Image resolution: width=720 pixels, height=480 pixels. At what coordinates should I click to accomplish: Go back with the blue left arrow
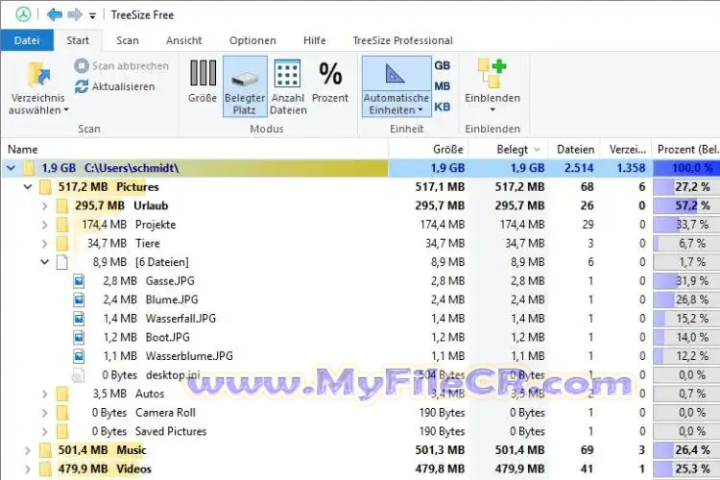point(54,15)
